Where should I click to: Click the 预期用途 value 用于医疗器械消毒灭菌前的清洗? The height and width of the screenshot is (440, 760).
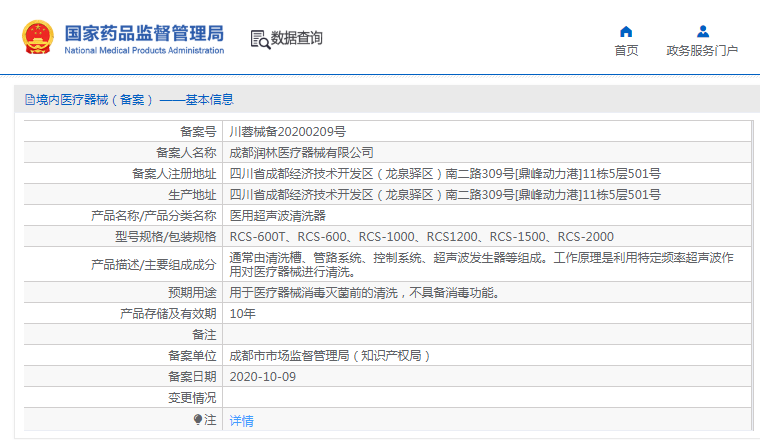364,293
